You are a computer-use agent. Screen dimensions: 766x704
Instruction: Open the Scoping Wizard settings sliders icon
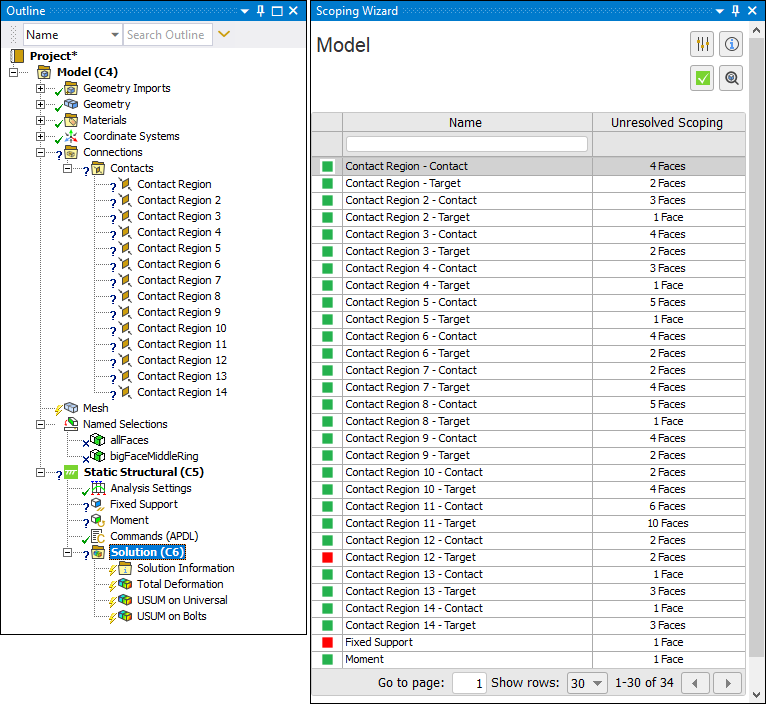(x=702, y=45)
